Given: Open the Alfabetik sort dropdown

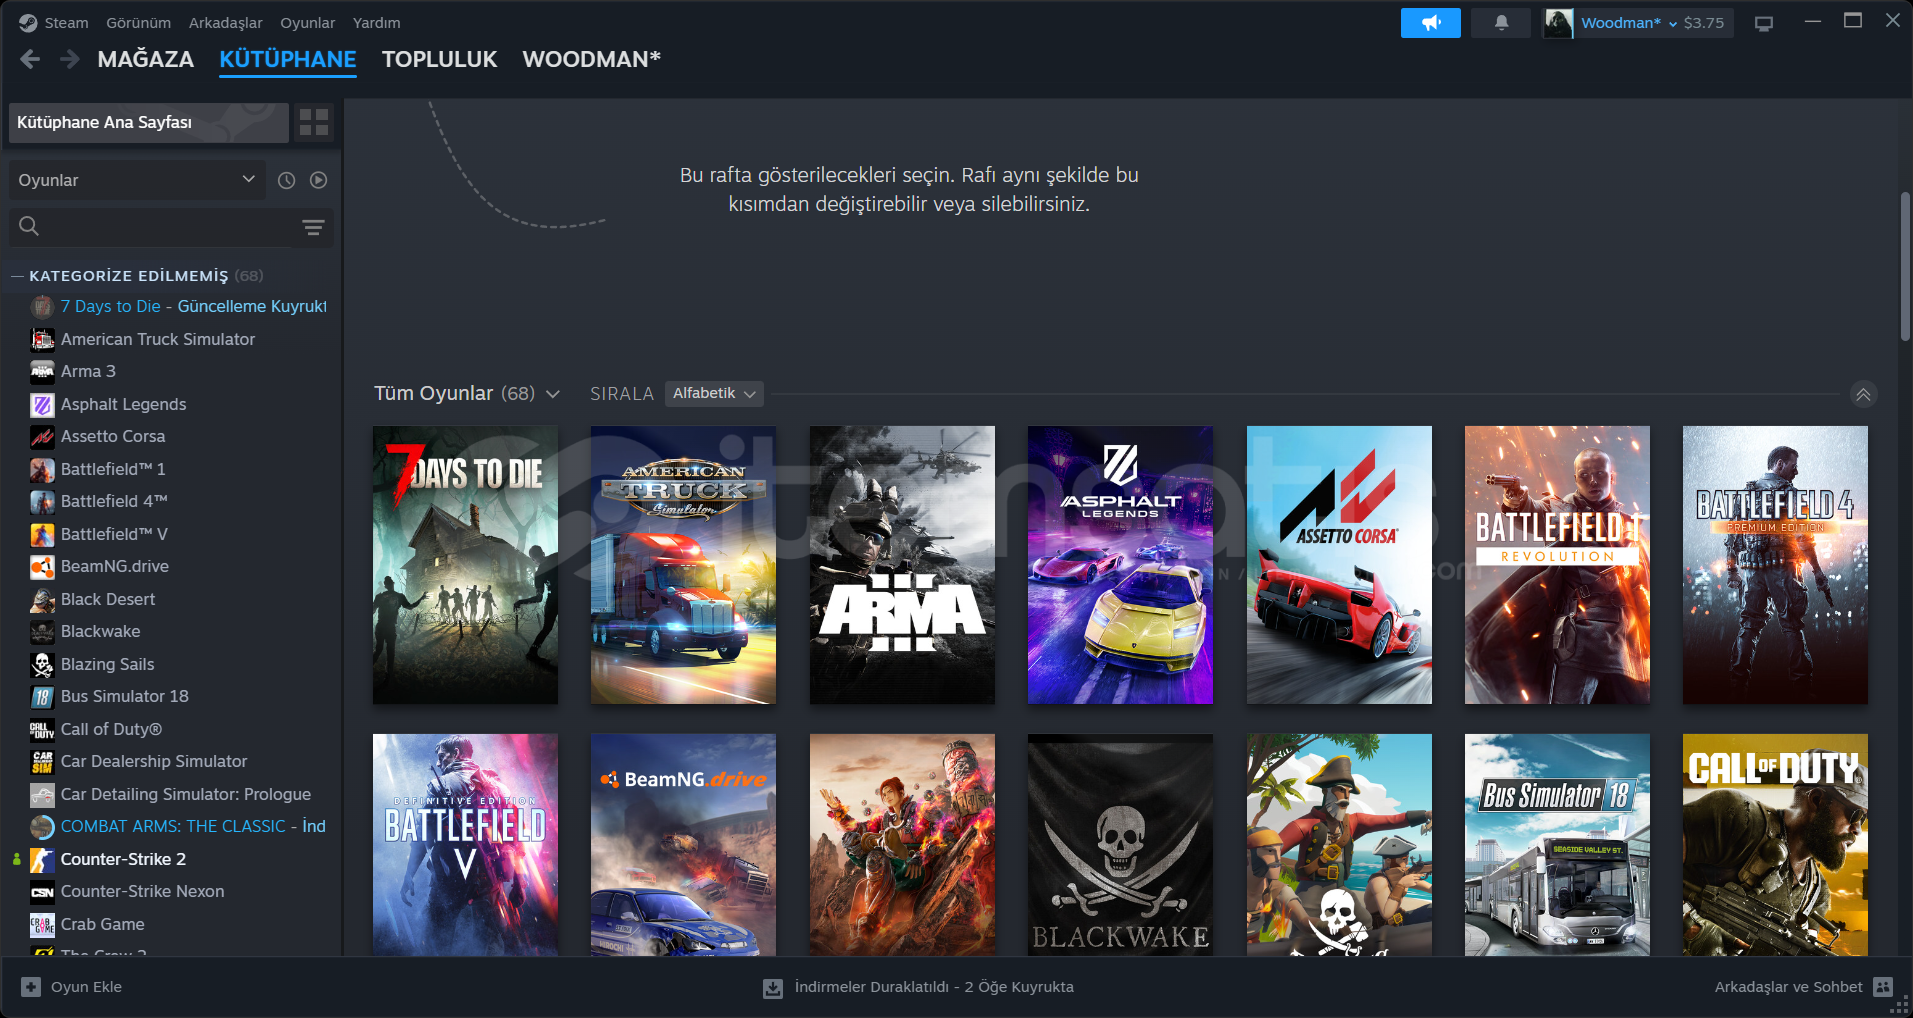Looking at the screenshot, I should tap(714, 393).
